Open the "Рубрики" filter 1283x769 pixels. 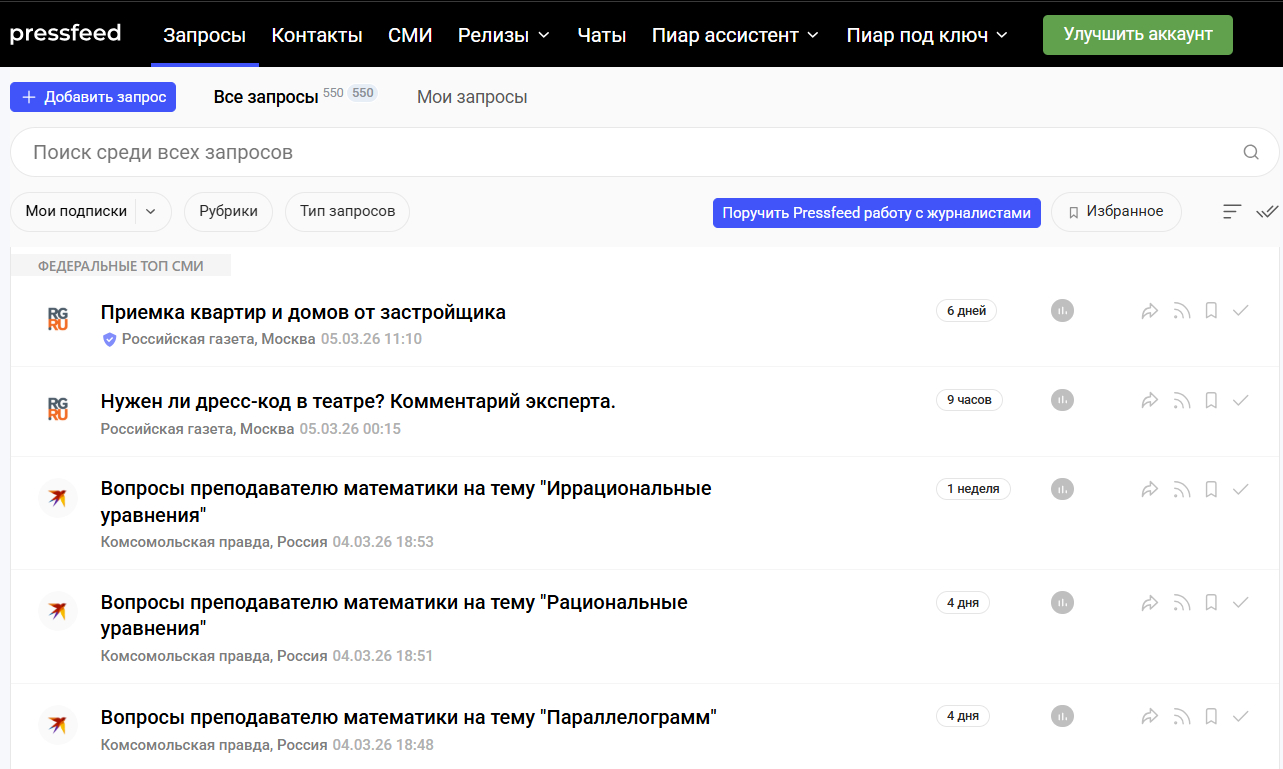(228, 212)
